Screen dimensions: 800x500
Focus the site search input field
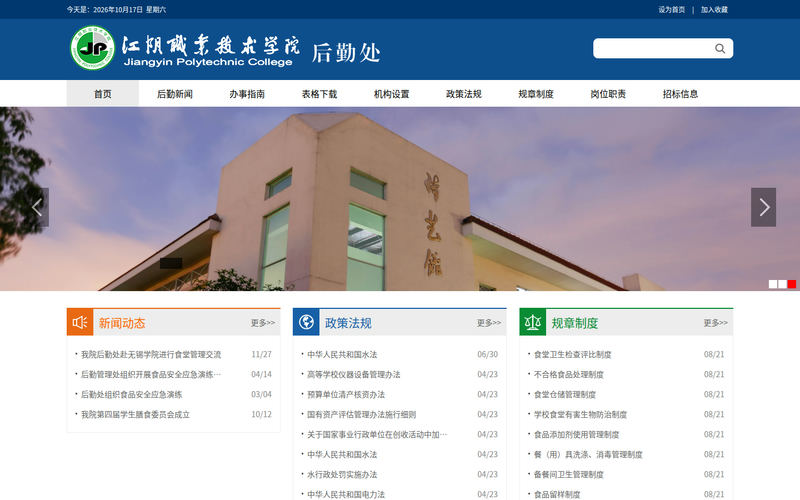coord(654,48)
